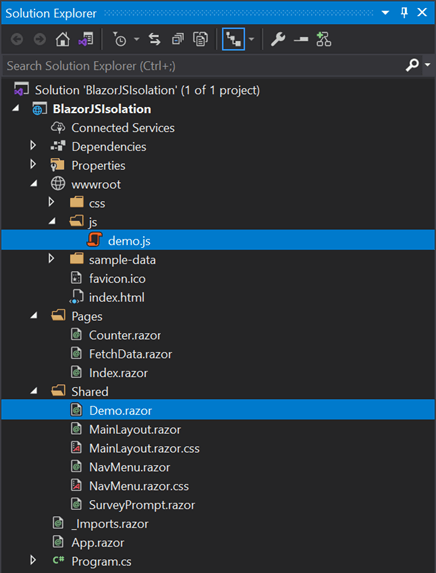Open the Solution Explorer window options dropdown

(385, 13)
